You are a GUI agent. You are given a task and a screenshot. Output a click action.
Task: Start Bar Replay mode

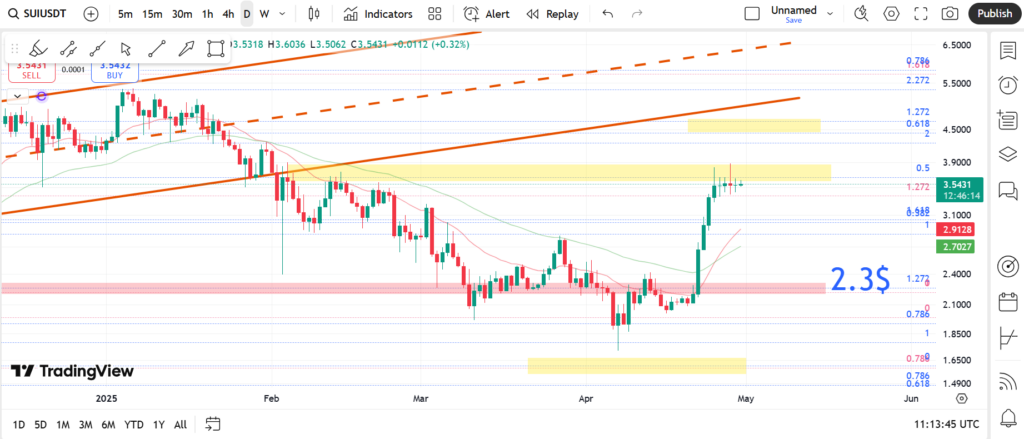click(552, 14)
